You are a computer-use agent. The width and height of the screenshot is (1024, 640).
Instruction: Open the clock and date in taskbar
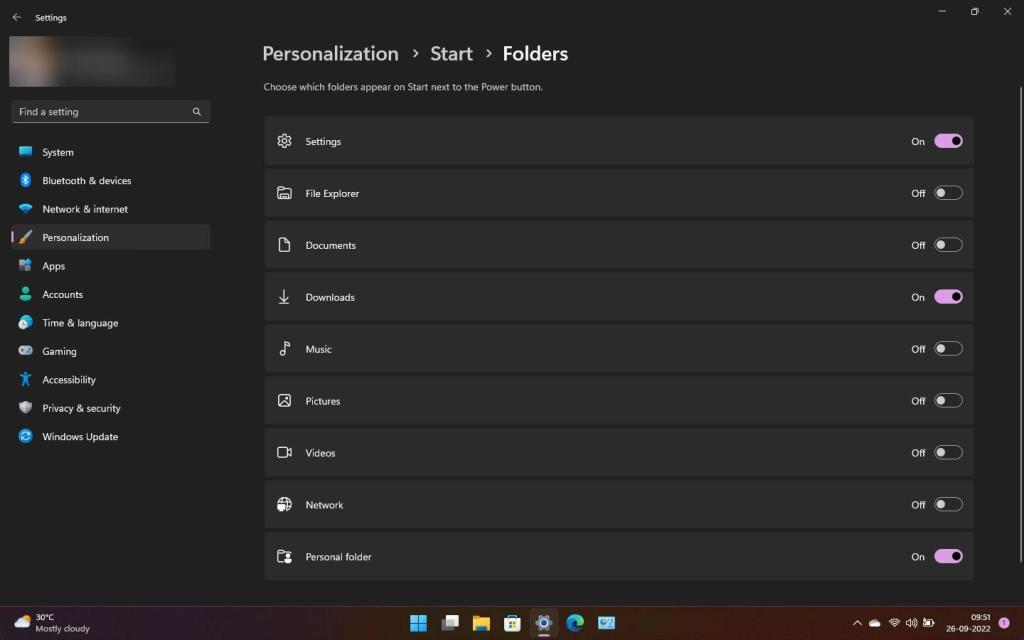pyautogui.click(x=968, y=623)
